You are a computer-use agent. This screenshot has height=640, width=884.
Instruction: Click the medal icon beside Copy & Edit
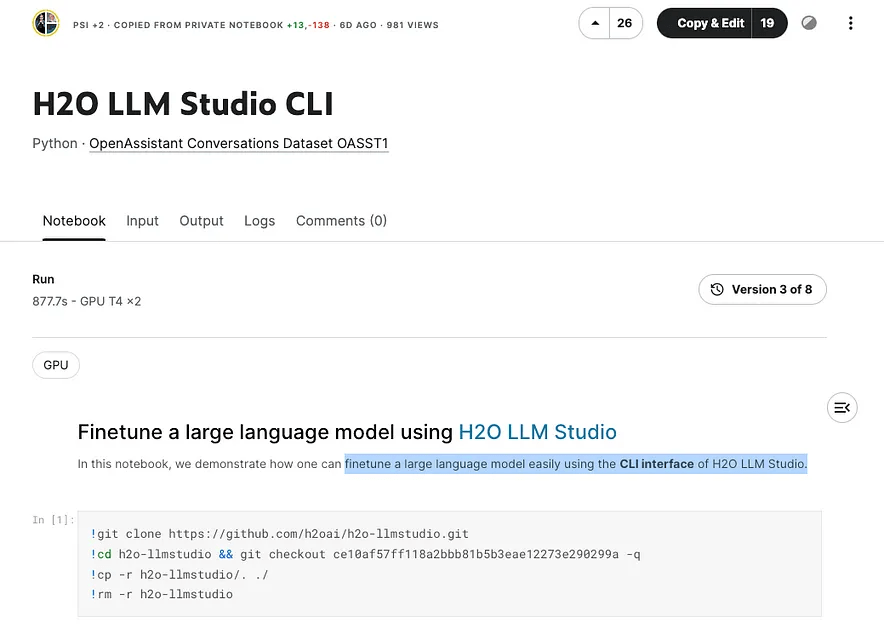[808, 22]
